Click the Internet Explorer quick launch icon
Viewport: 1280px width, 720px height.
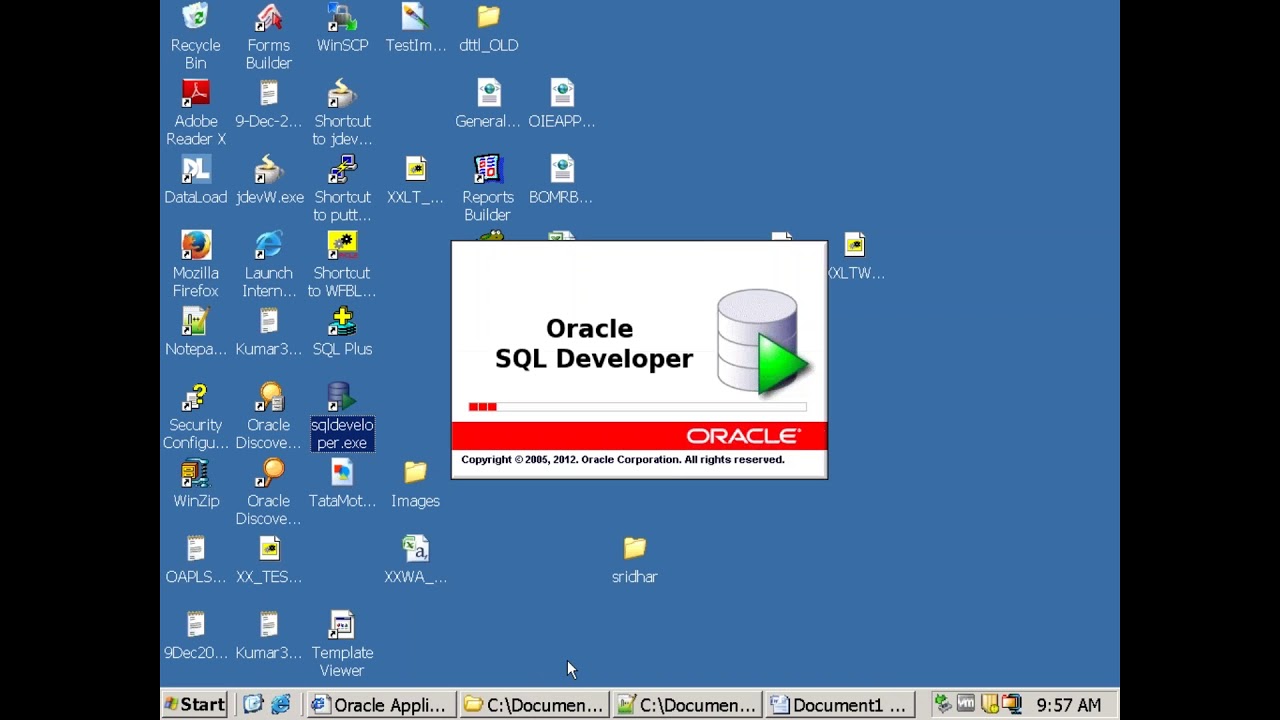(281, 705)
